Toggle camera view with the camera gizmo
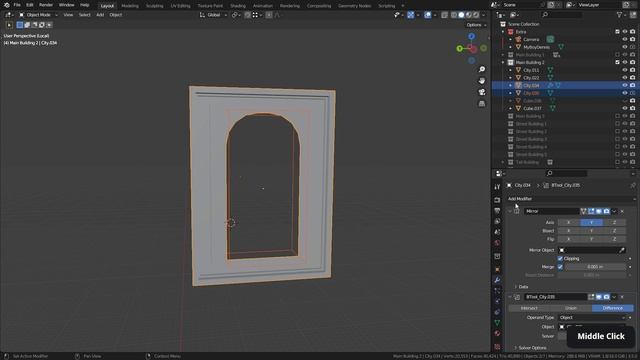 pos(482,92)
